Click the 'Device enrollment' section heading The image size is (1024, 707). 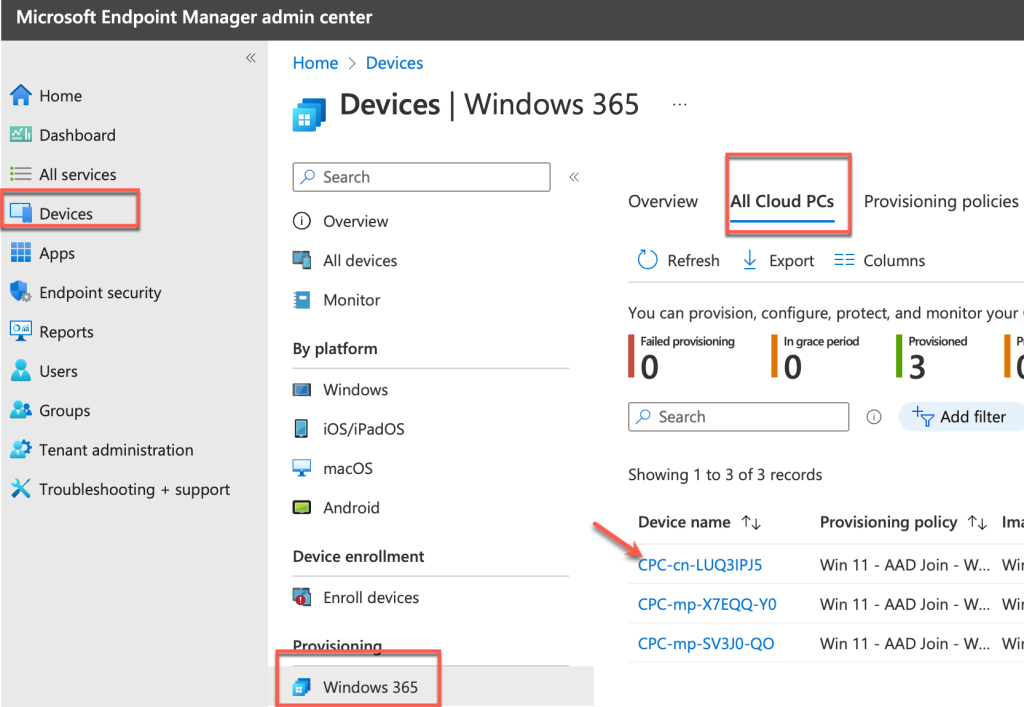coord(359,556)
